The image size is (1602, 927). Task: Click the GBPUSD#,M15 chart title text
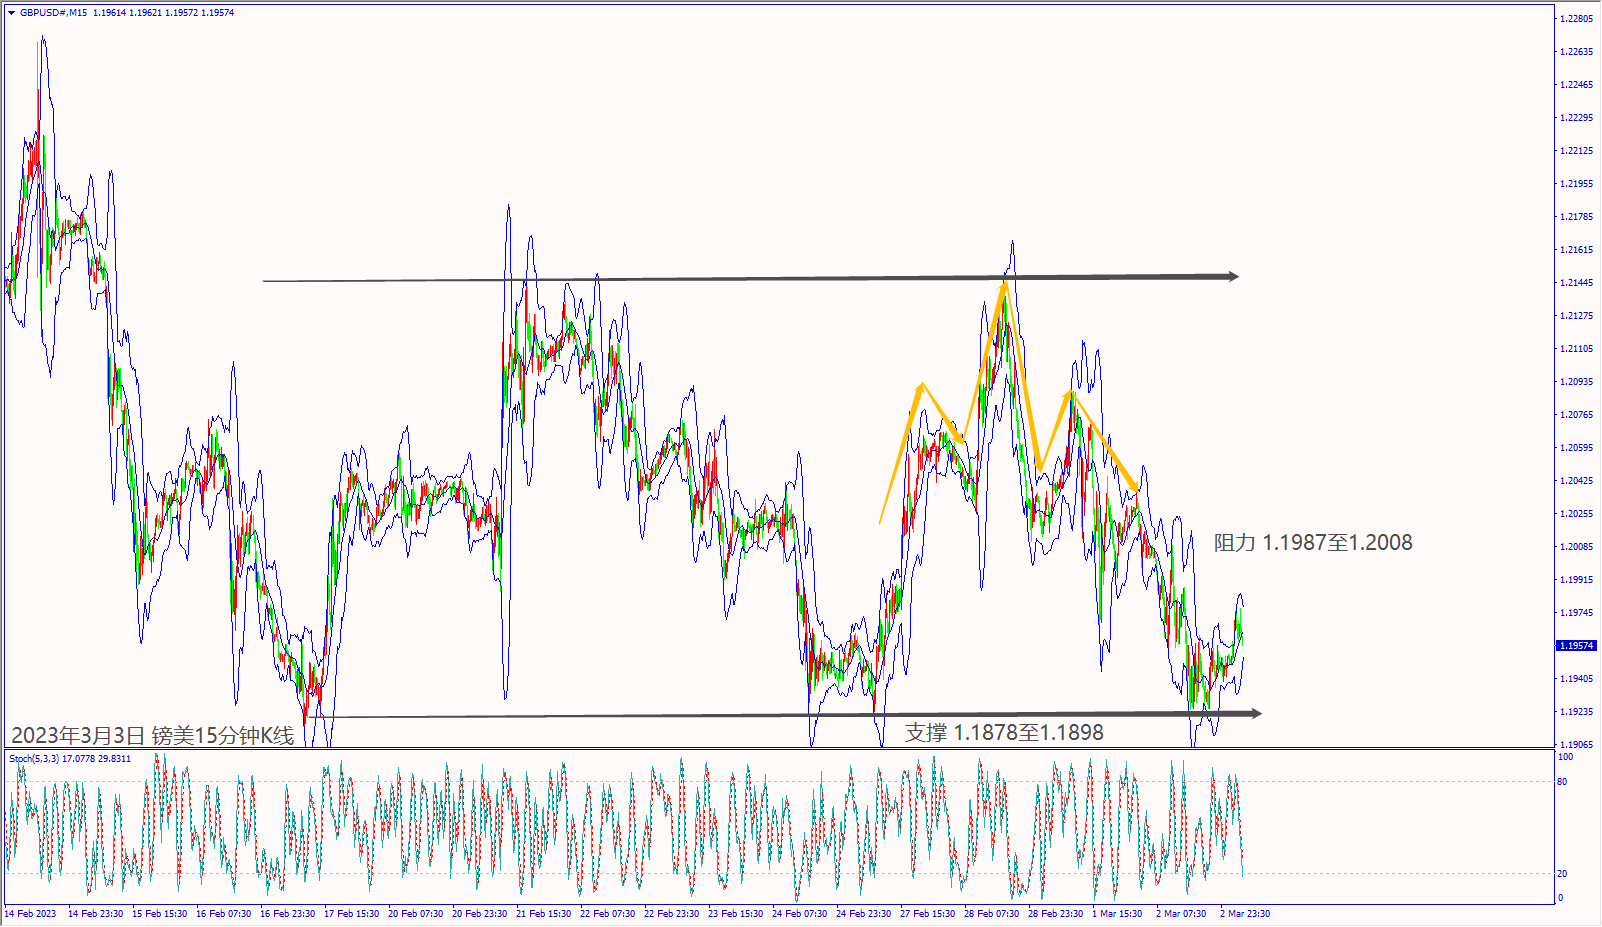coord(53,13)
